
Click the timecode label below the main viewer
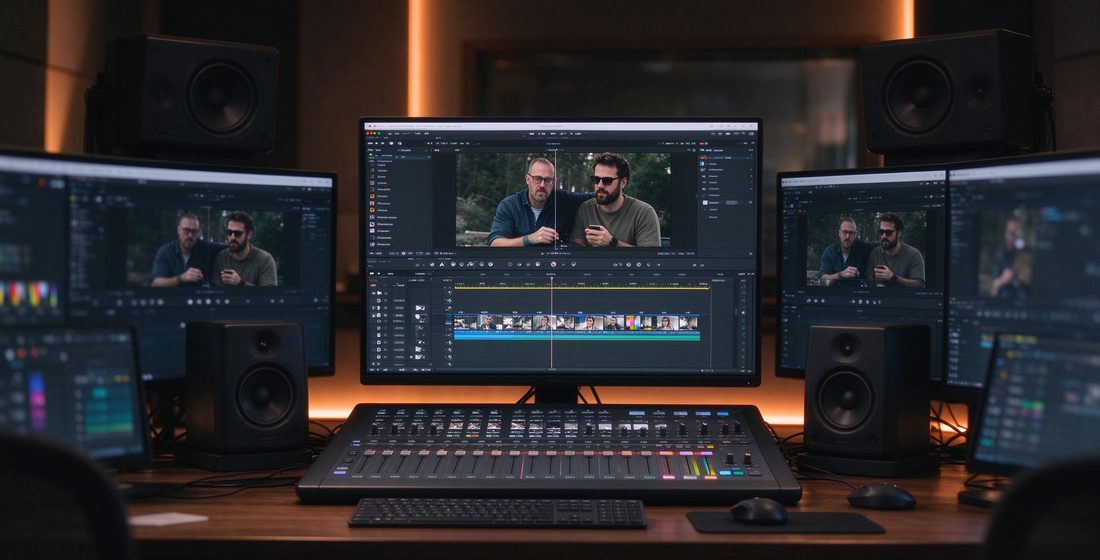(556, 253)
